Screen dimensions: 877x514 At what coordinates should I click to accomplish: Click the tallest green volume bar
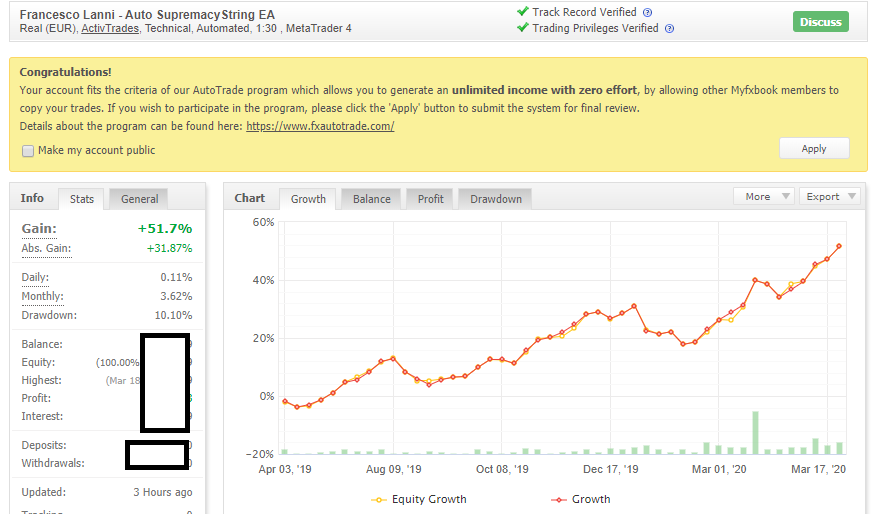[x=756, y=433]
